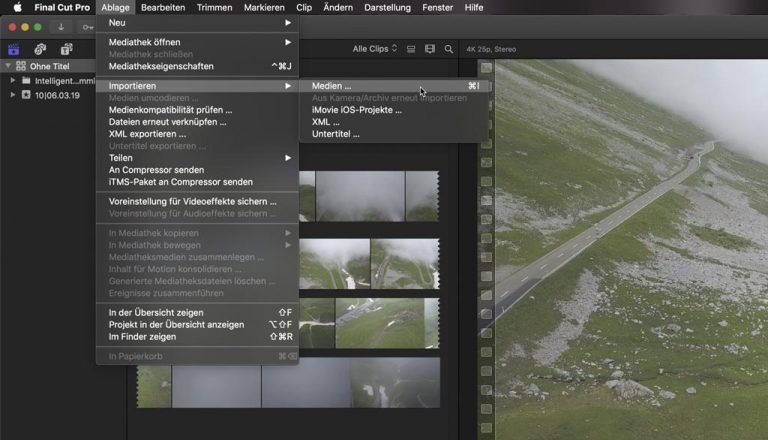Choose Im Finder zeigen
Viewport: 768px width, 440px height.
coord(197,337)
